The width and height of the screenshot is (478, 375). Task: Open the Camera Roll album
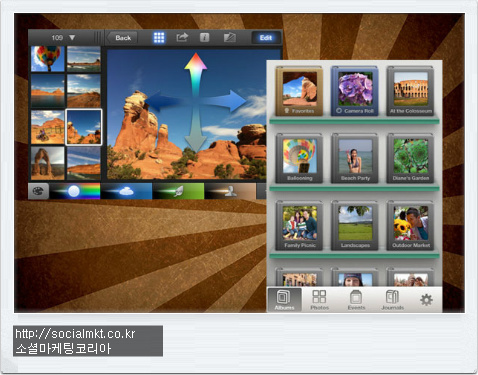click(x=355, y=91)
